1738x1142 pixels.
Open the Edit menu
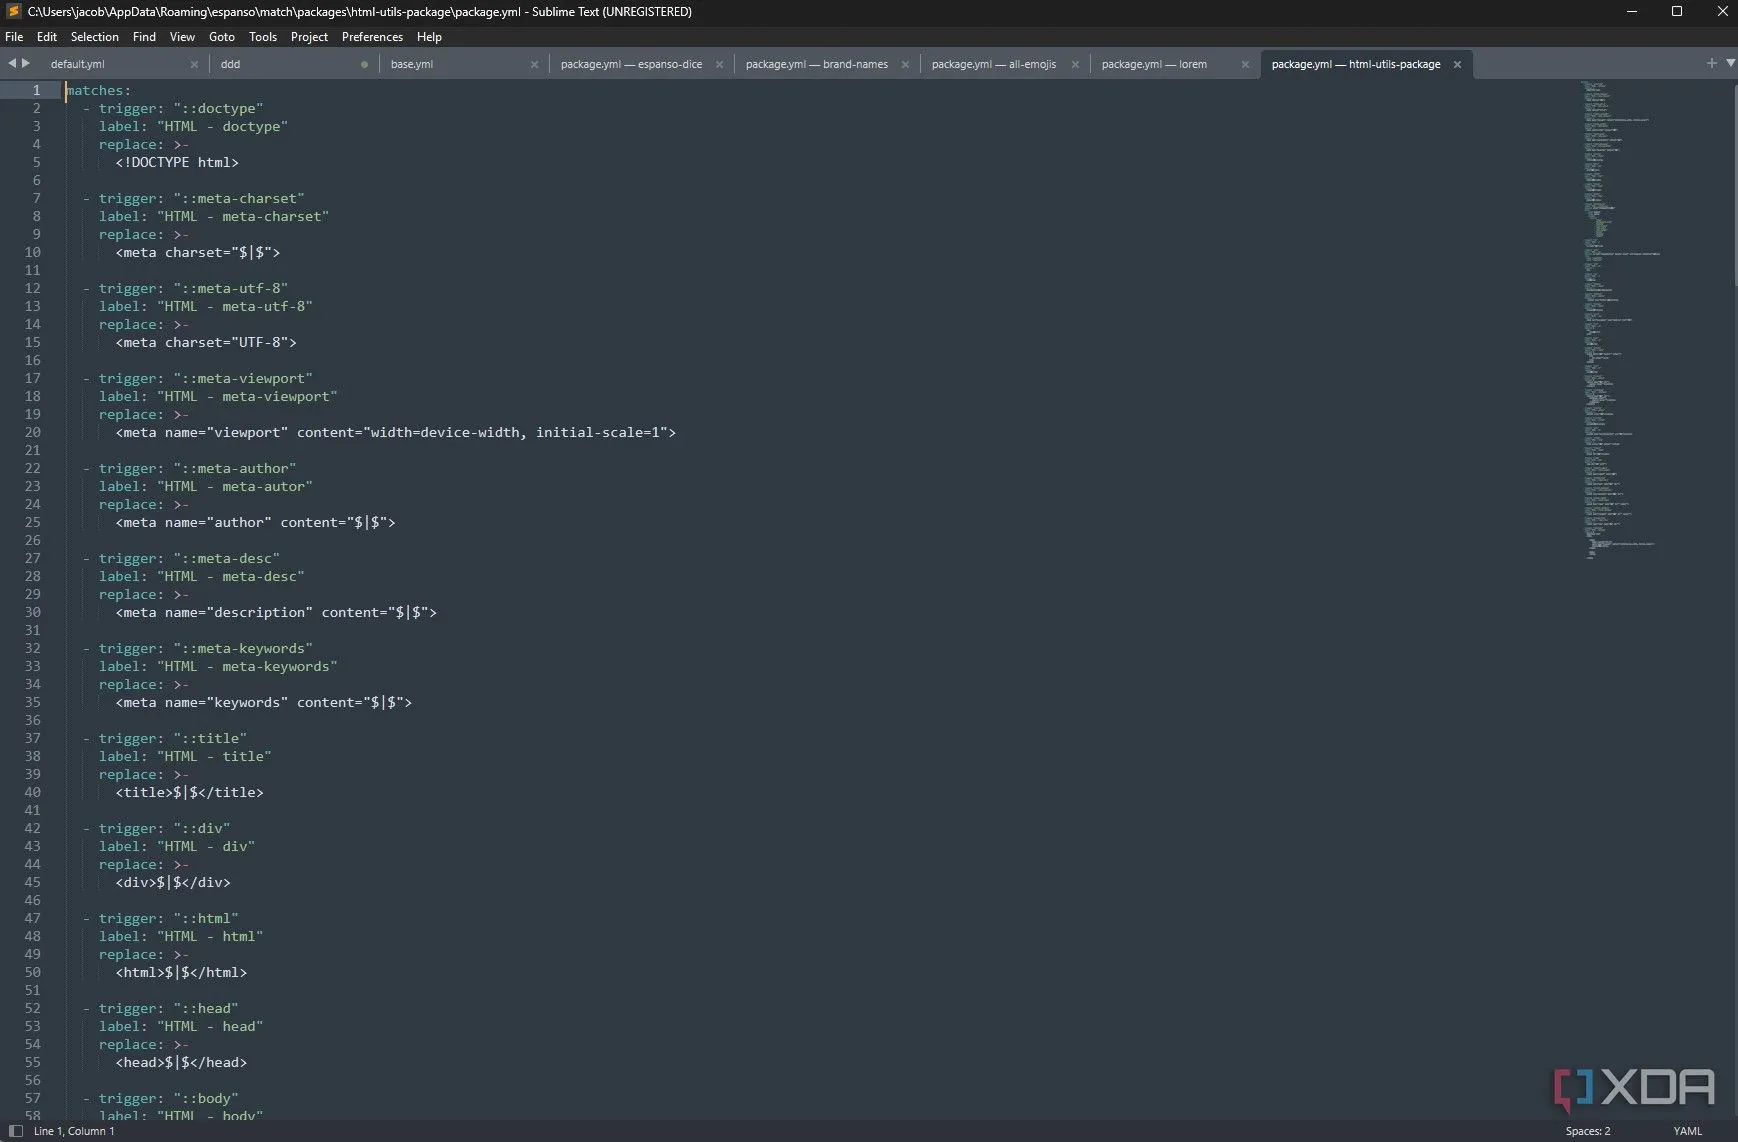(47, 37)
